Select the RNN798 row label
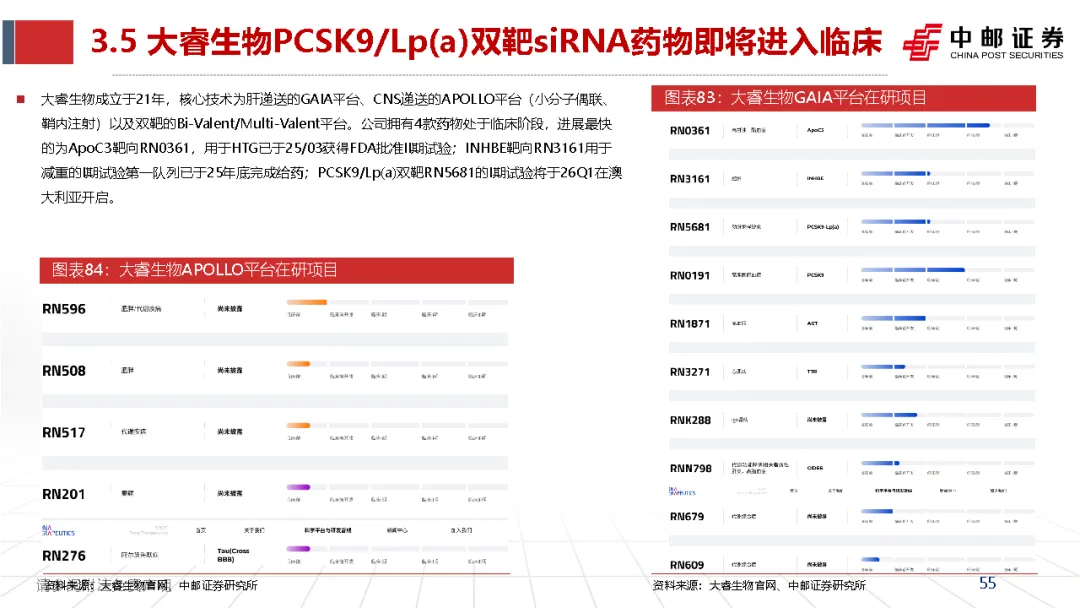1080x608 pixels. [691, 468]
